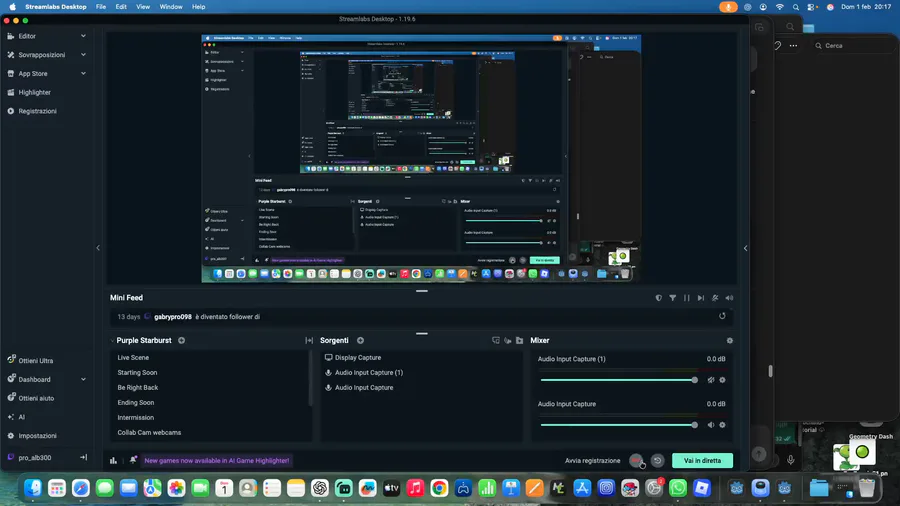
Task: Open the View menu
Action: pyautogui.click(x=143, y=7)
